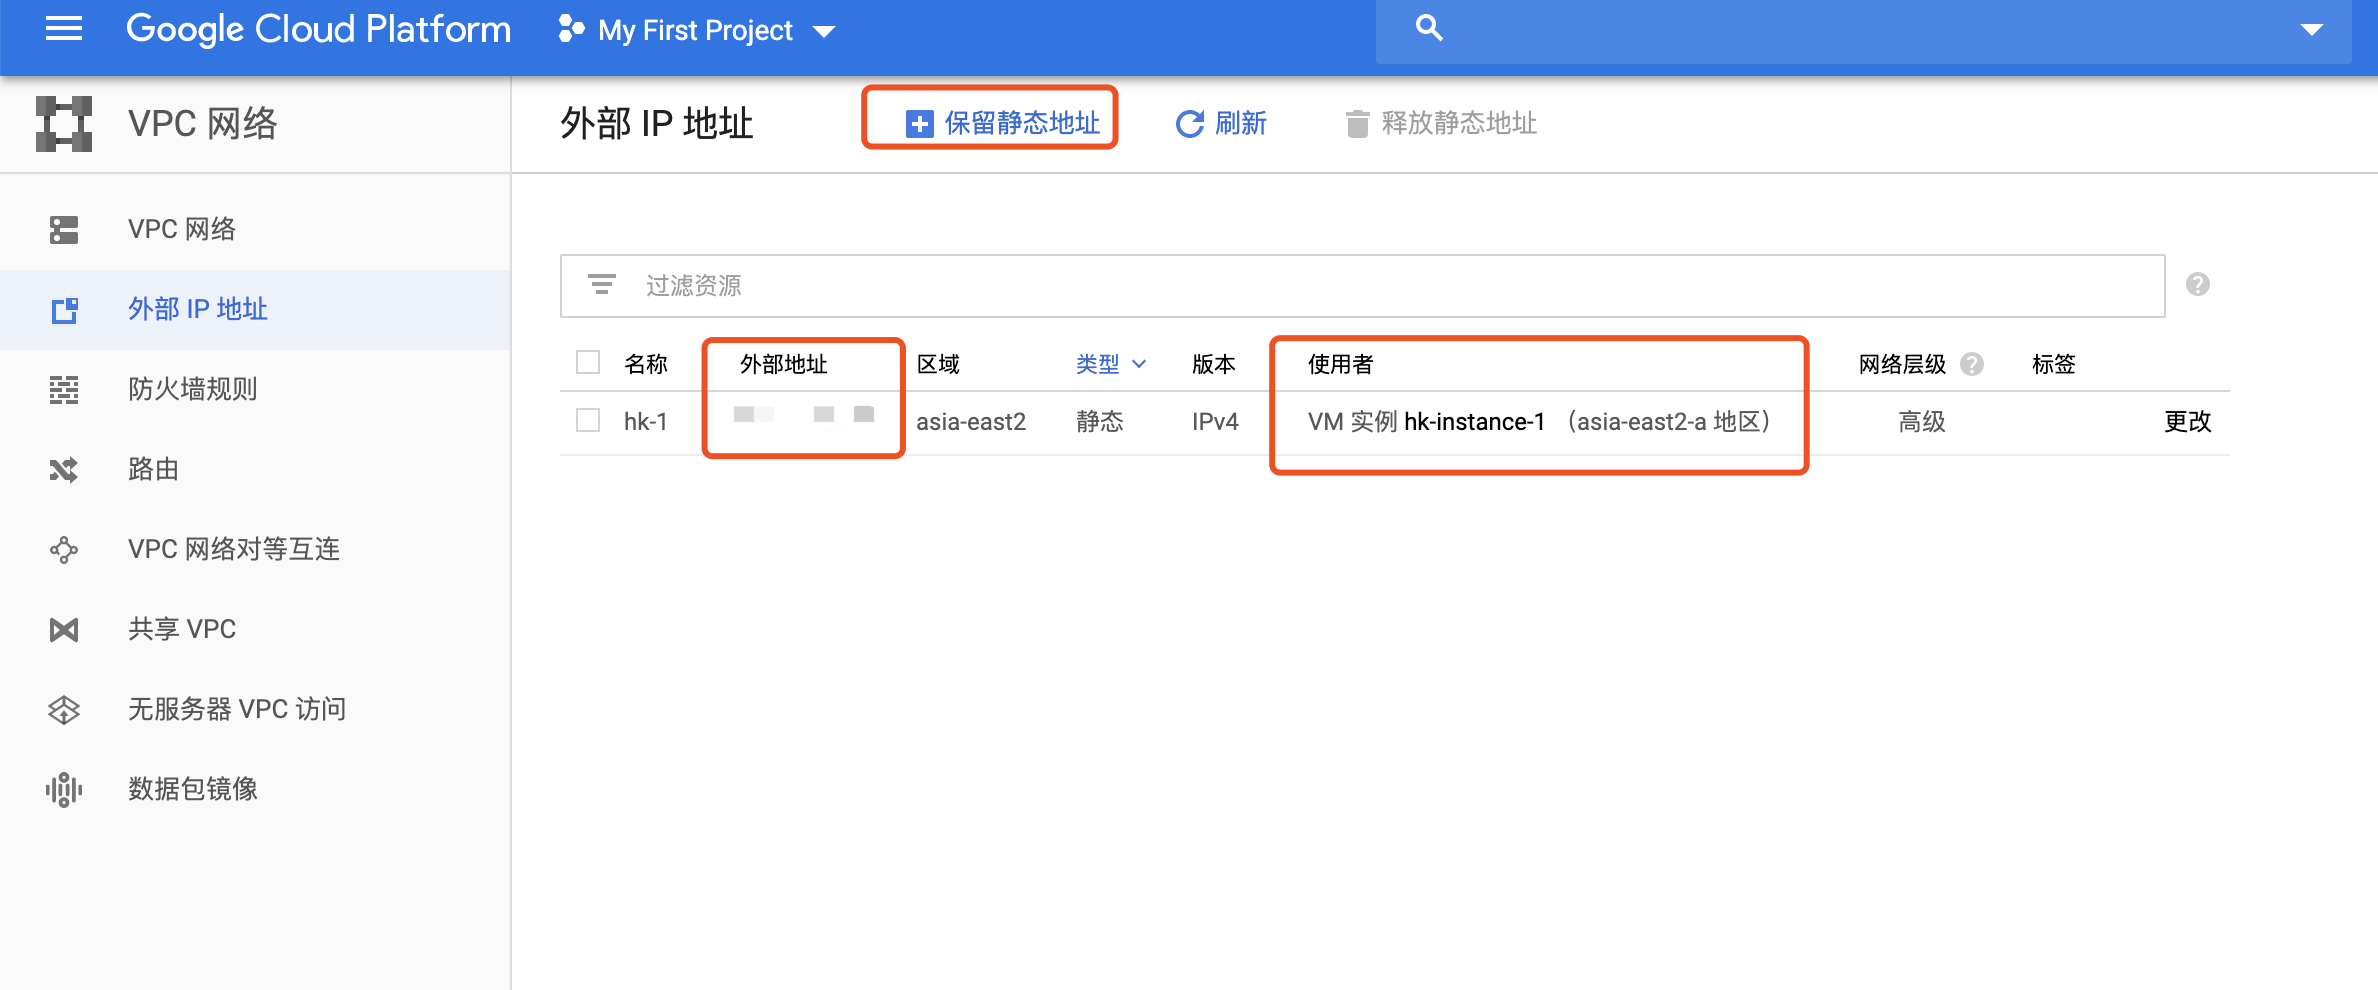Click the project hexagon icon
This screenshot has height=990, width=2378.
tap(571, 29)
